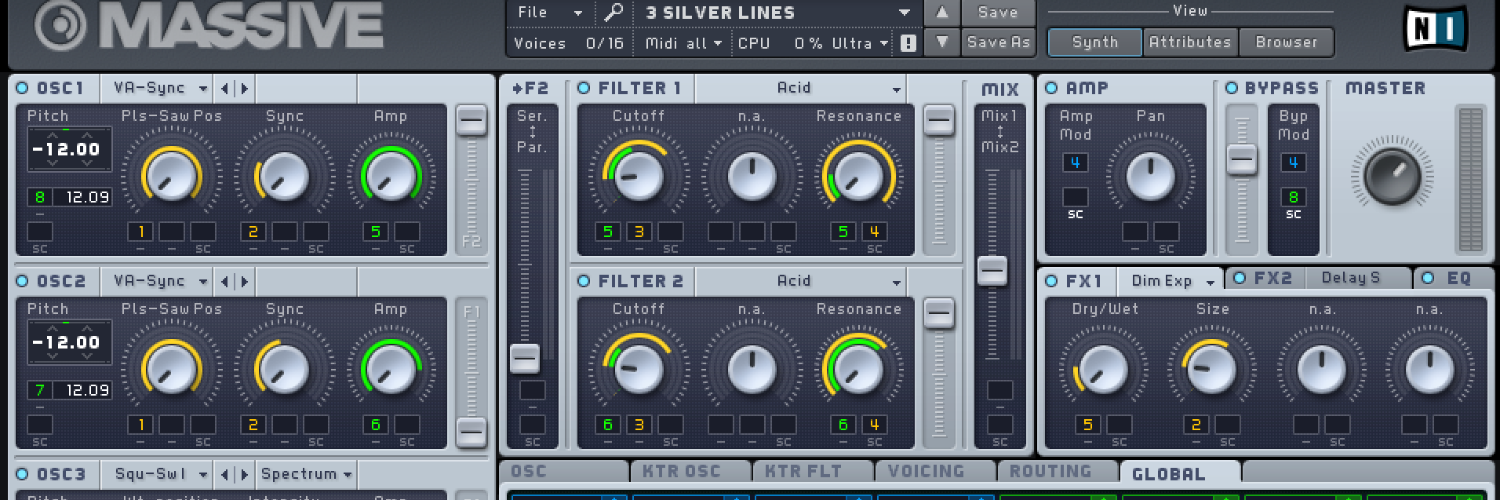Open Filter 1 Acid type dropdown
The height and width of the screenshot is (500, 1500).
(x=800, y=88)
